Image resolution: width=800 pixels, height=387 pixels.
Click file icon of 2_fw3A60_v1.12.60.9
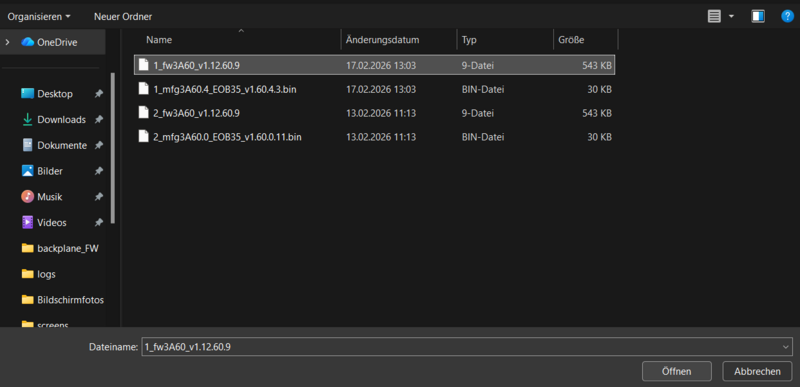144,113
